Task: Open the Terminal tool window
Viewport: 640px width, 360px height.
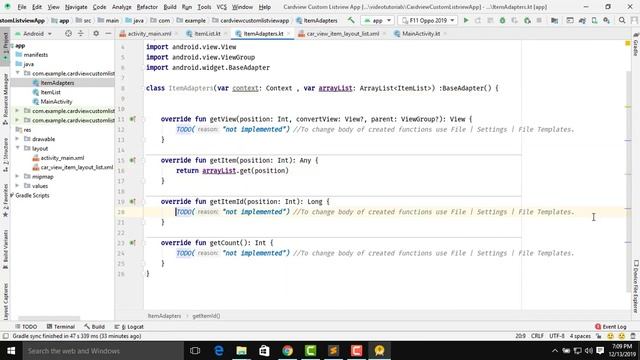Action: pos(61,327)
